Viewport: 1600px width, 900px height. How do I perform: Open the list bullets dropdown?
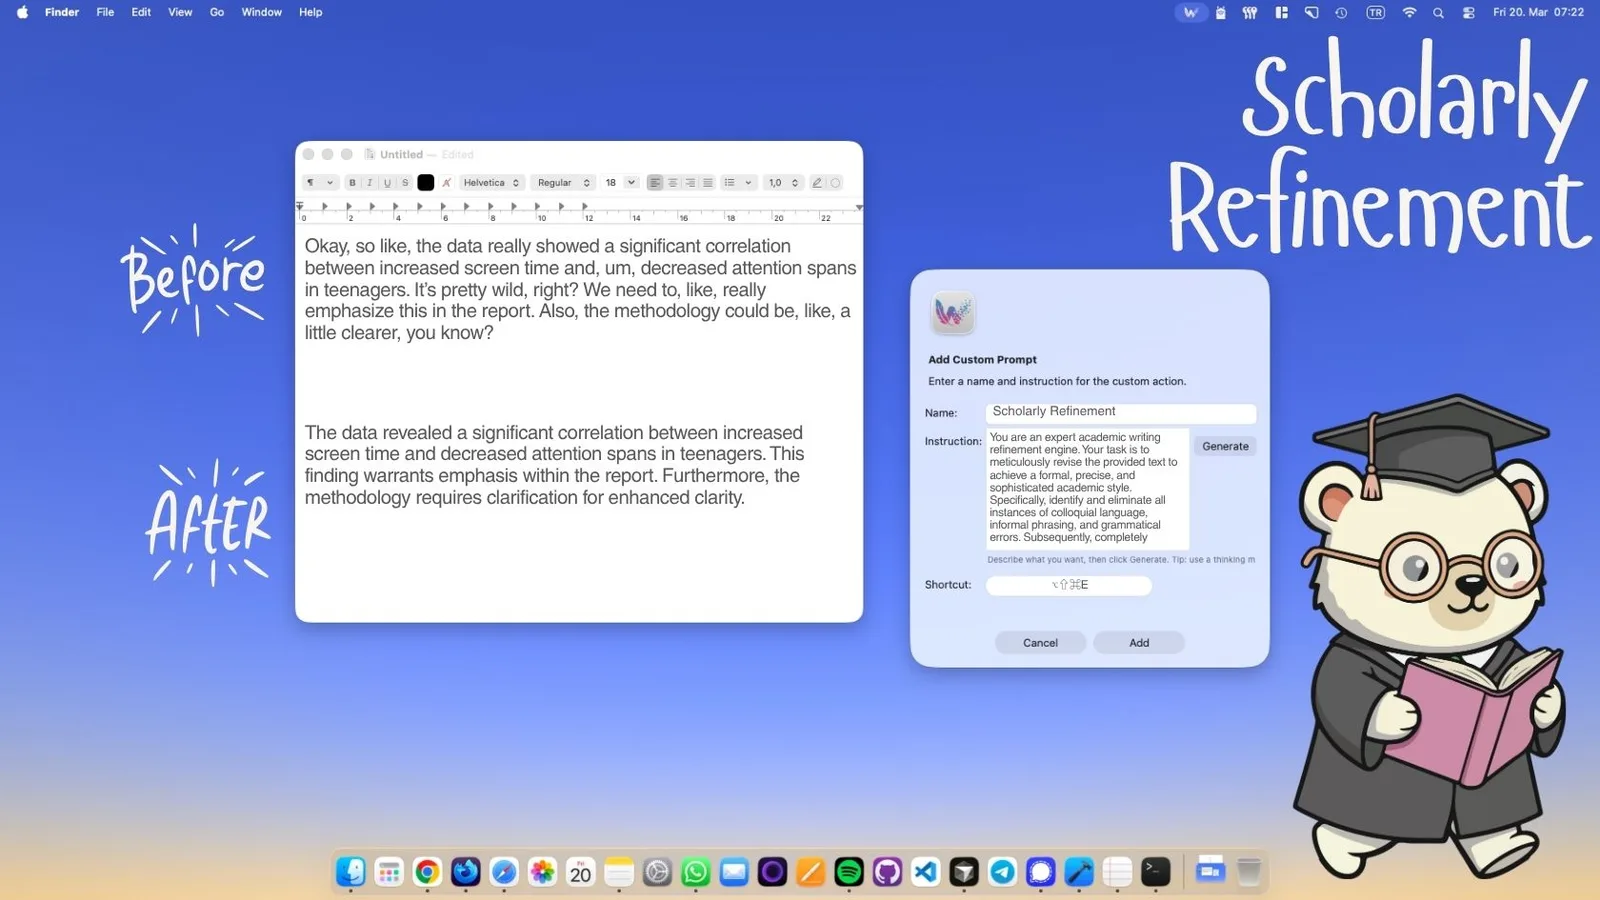coord(738,183)
